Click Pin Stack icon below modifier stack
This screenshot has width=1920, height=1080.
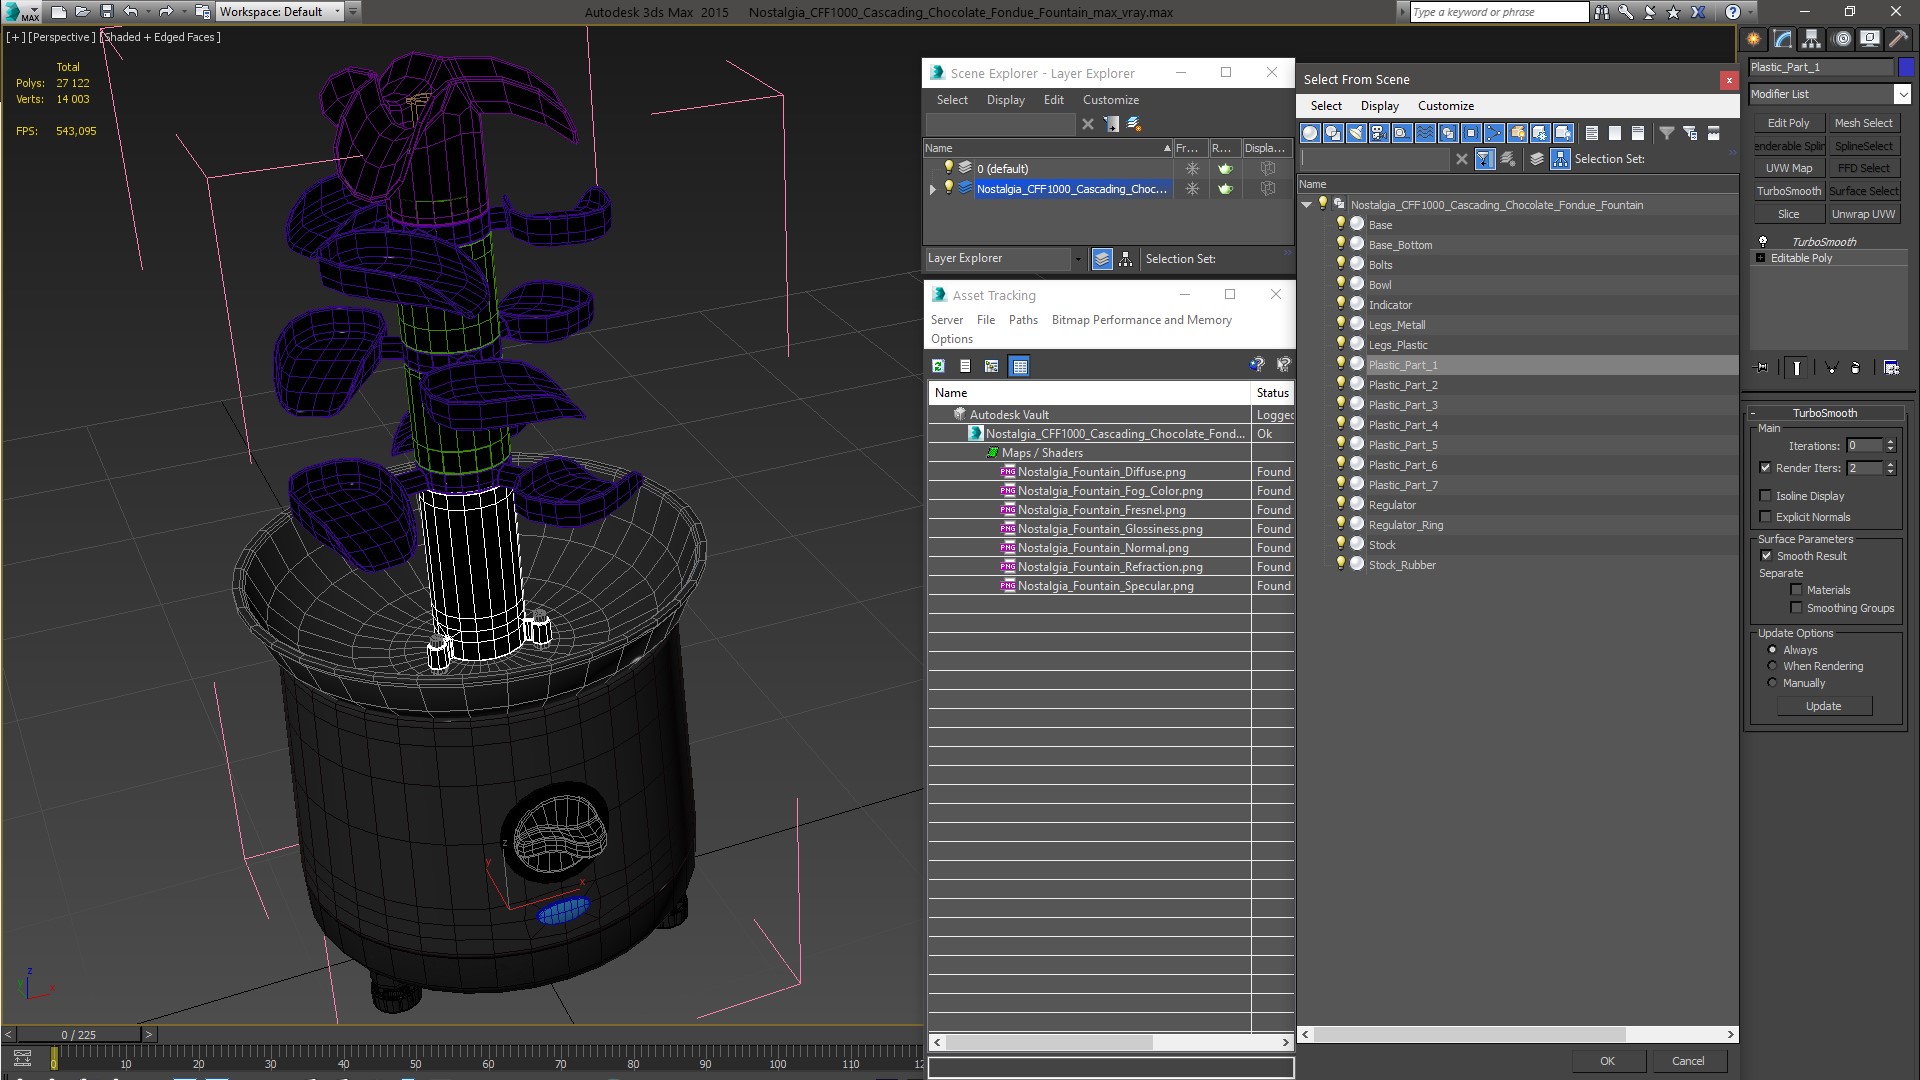click(1762, 368)
